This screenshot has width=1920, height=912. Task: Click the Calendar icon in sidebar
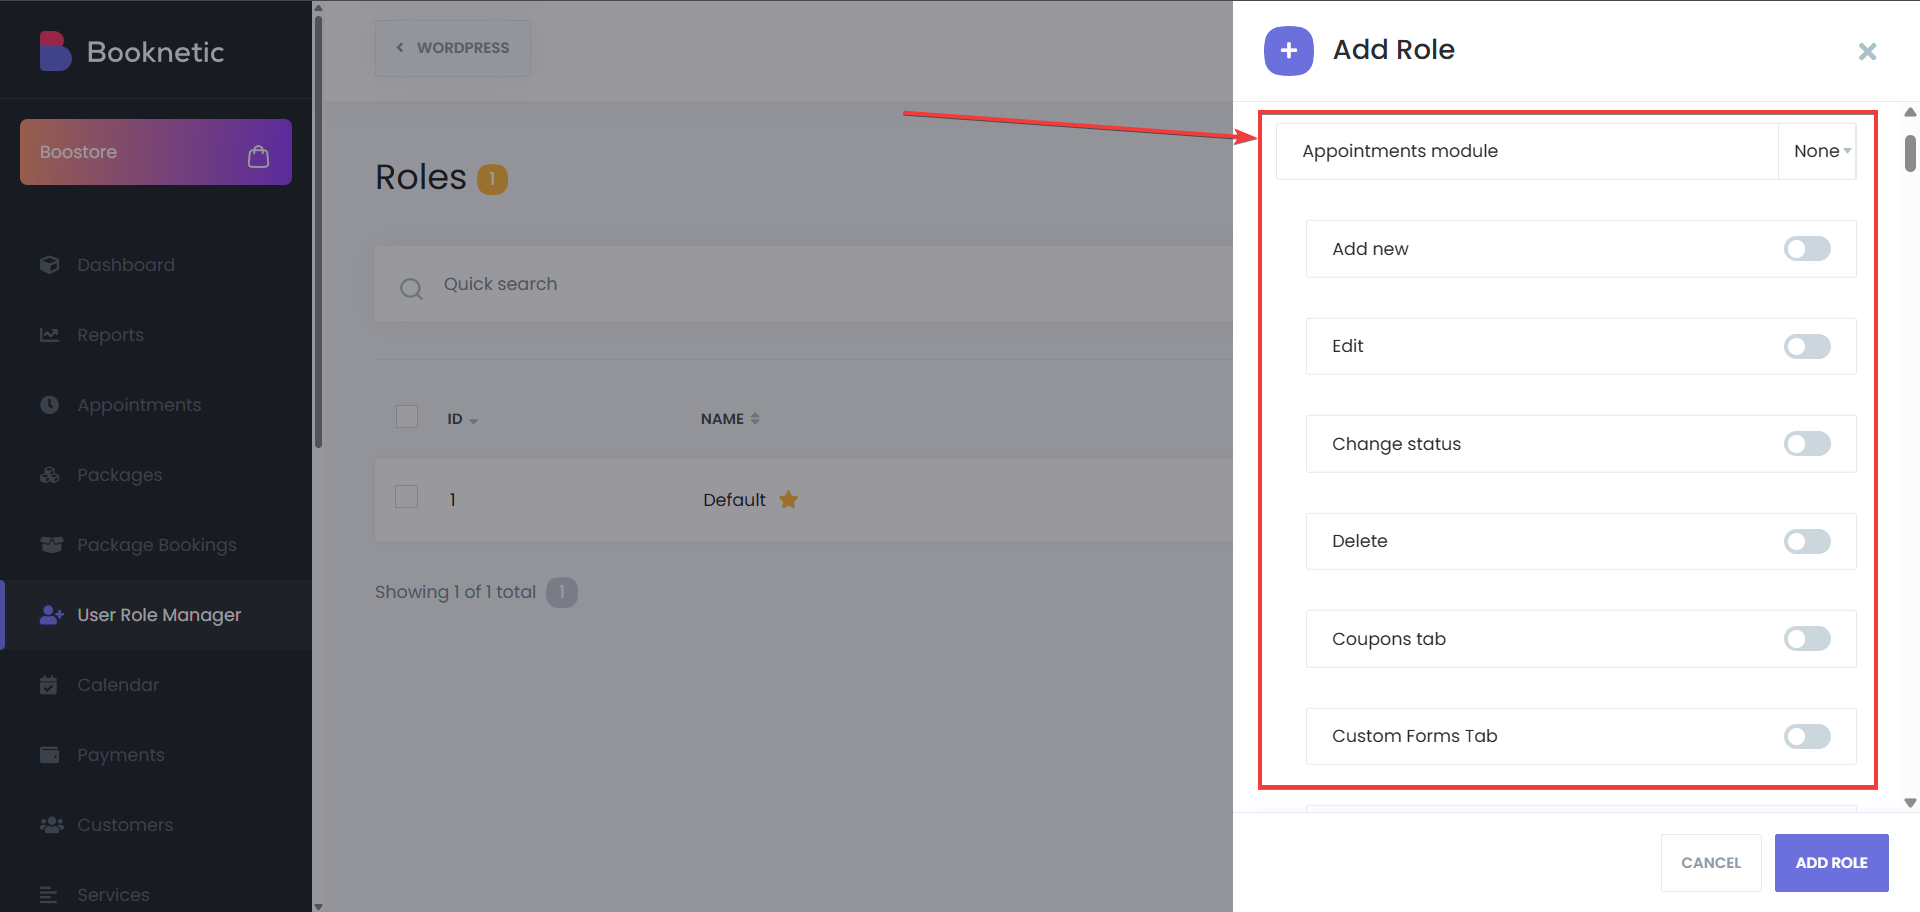(x=49, y=685)
